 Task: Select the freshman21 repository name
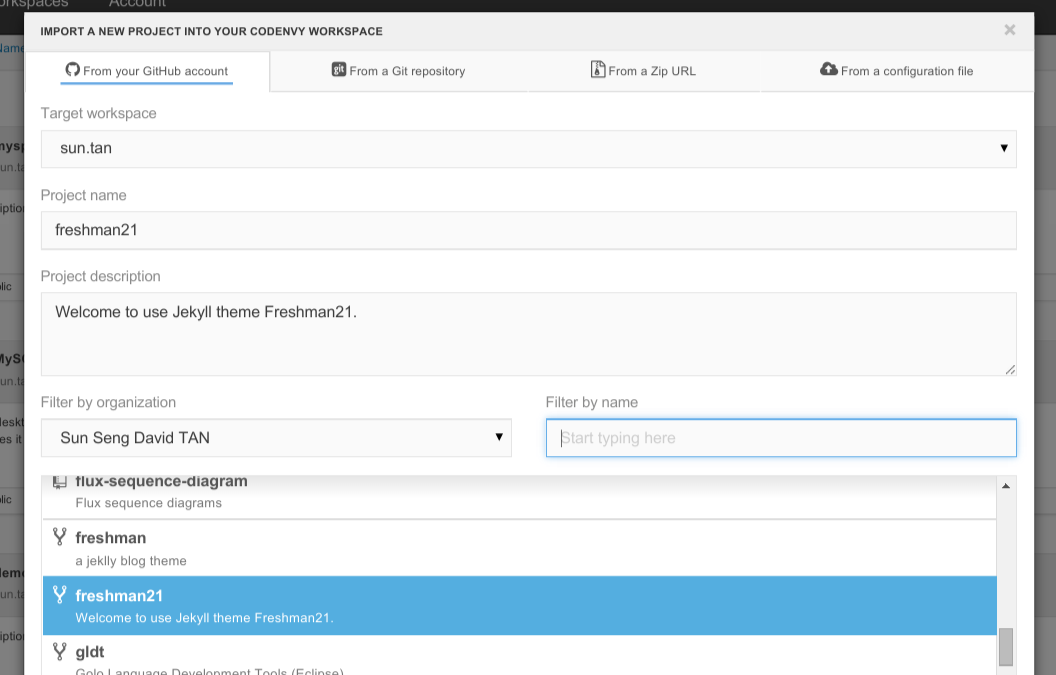pos(119,596)
